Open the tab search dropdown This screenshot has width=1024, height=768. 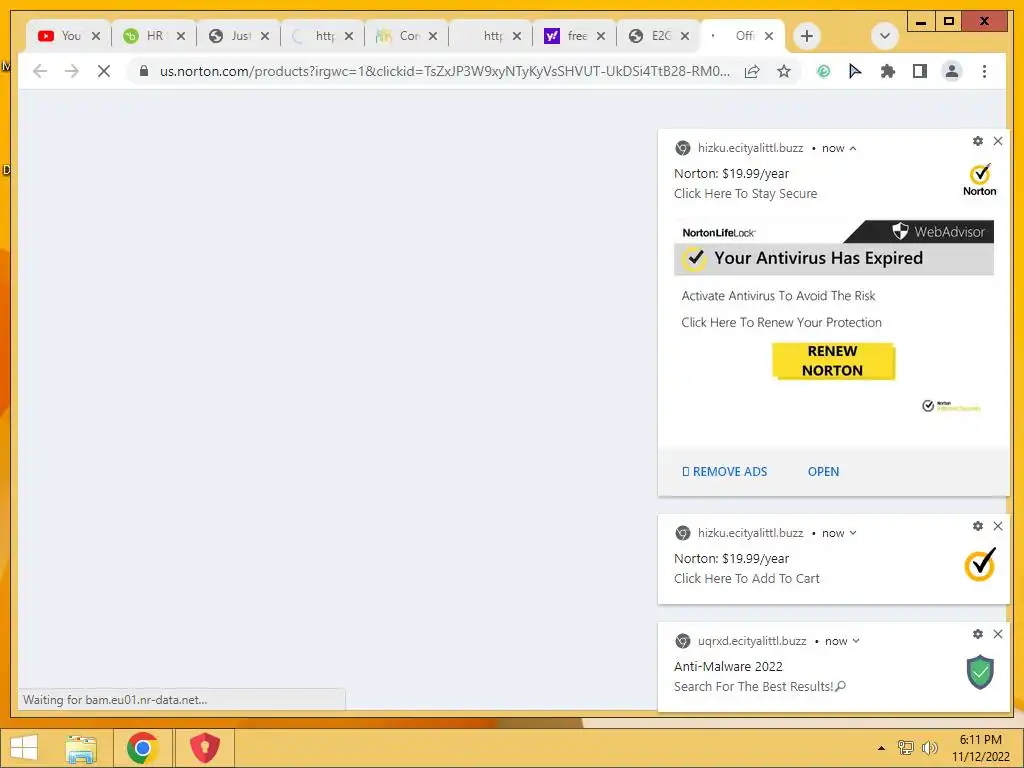coord(885,36)
